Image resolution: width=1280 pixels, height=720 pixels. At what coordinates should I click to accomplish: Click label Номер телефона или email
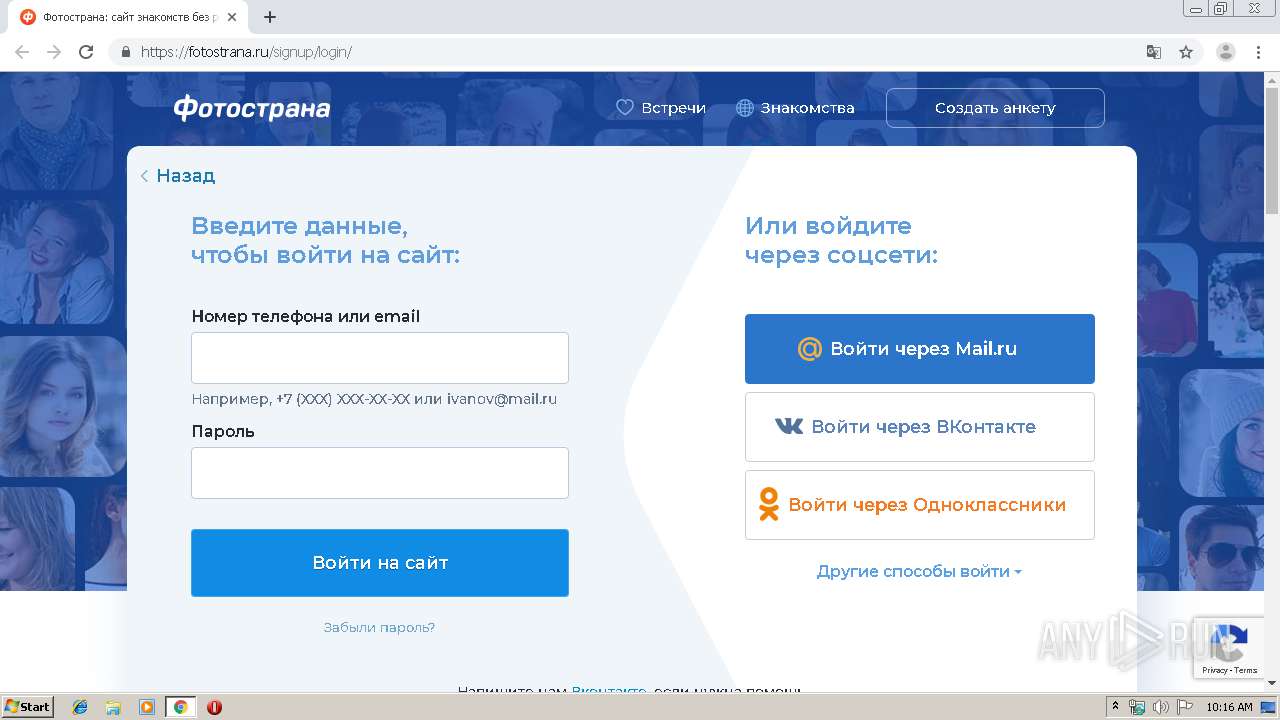point(305,316)
